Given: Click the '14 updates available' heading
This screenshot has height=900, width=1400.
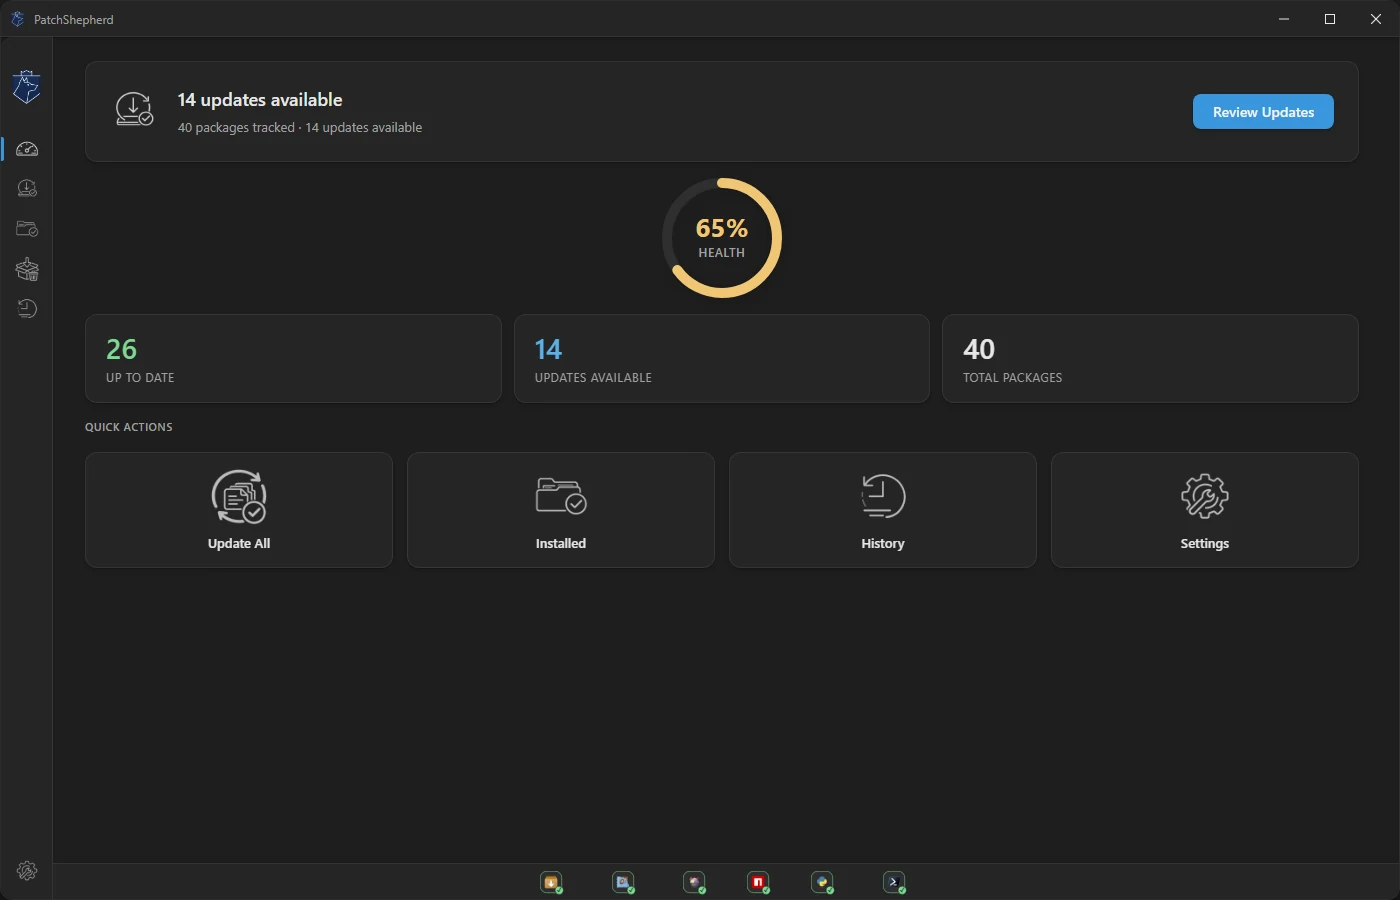Looking at the screenshot, I should coord(260,100).
